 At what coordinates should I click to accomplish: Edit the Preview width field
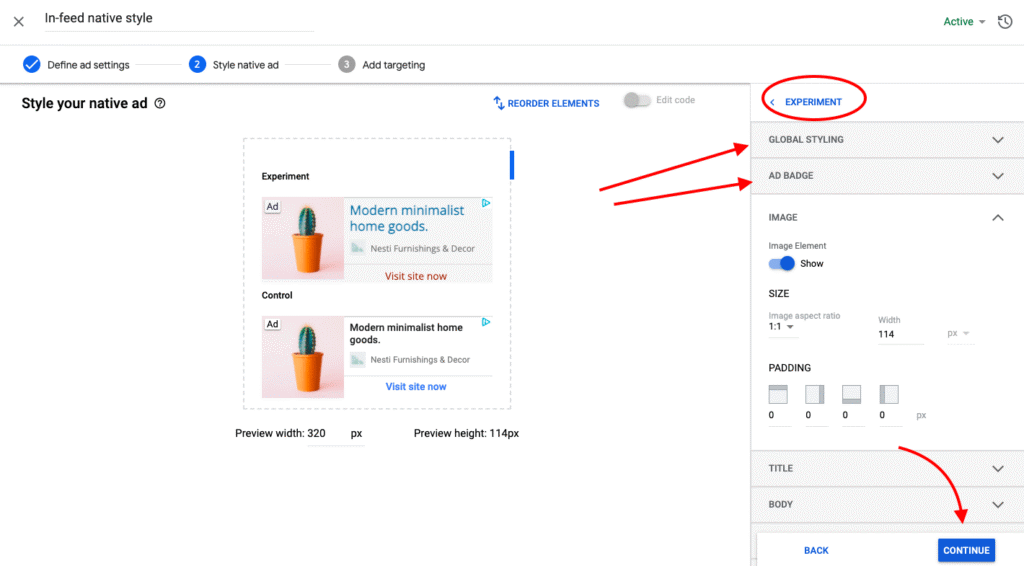click(x=336, y=433)
